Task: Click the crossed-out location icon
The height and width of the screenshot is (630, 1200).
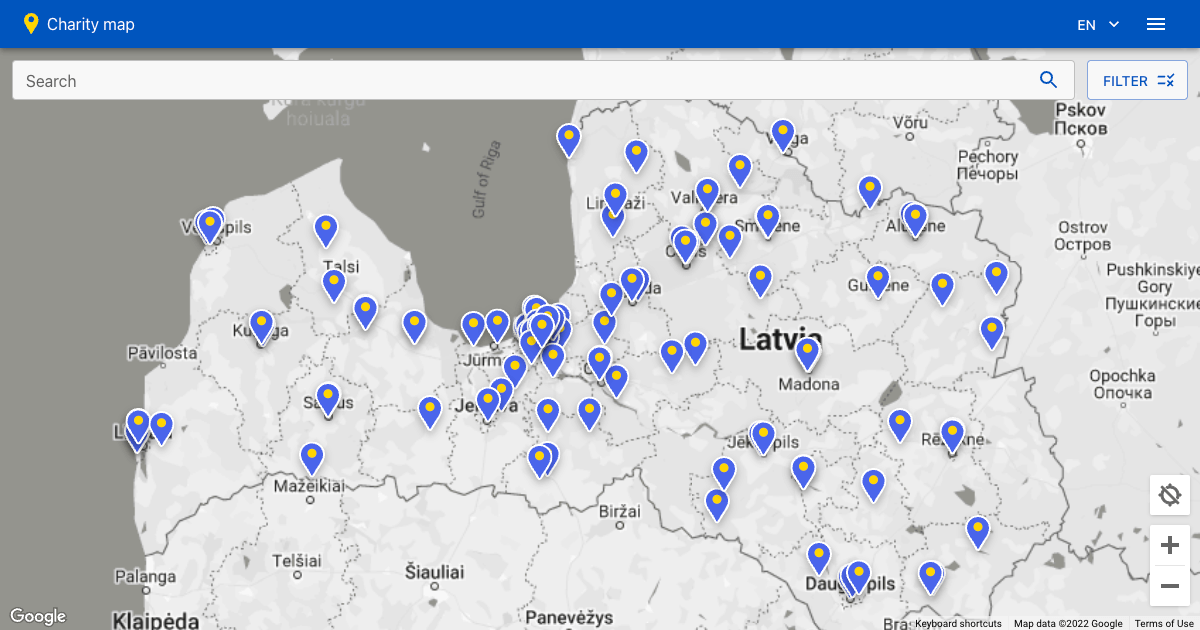Action: (1169, 494)
